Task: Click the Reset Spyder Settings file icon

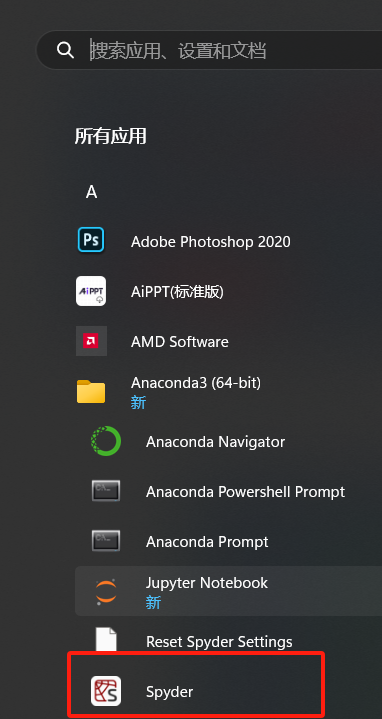Action: [106, 641]
